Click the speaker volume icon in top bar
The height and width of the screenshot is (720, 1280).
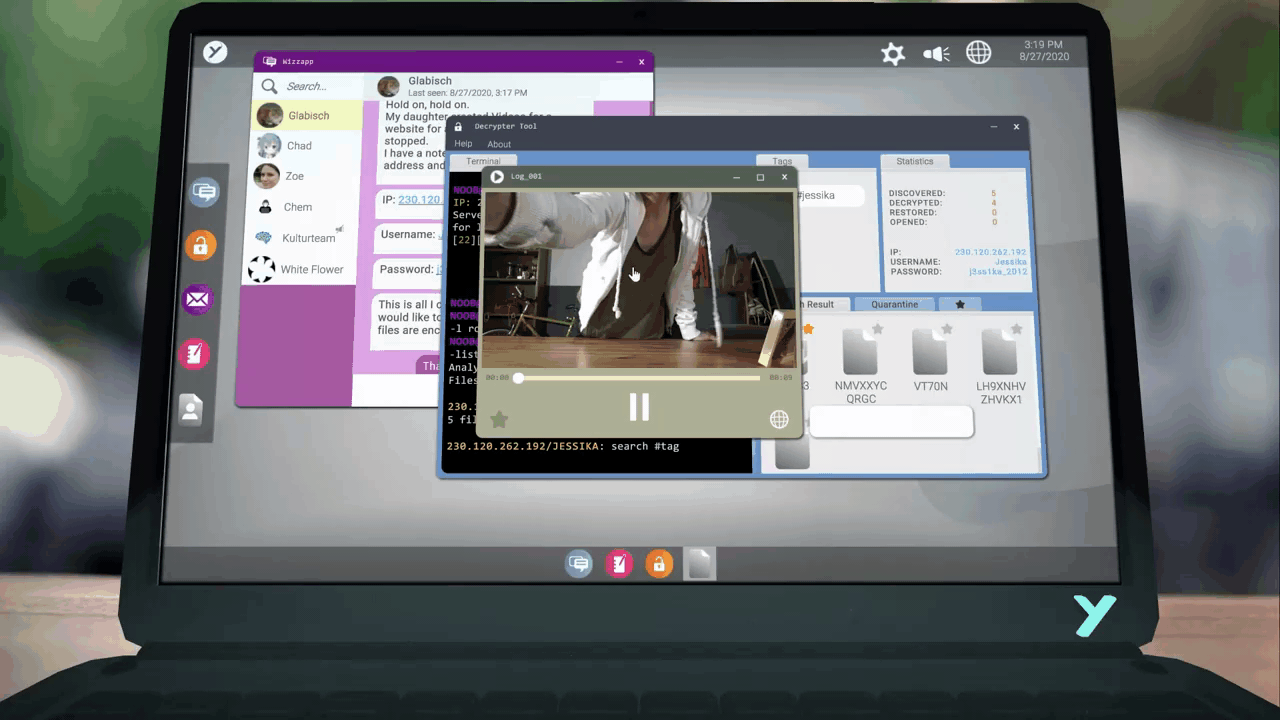point(936,54)
